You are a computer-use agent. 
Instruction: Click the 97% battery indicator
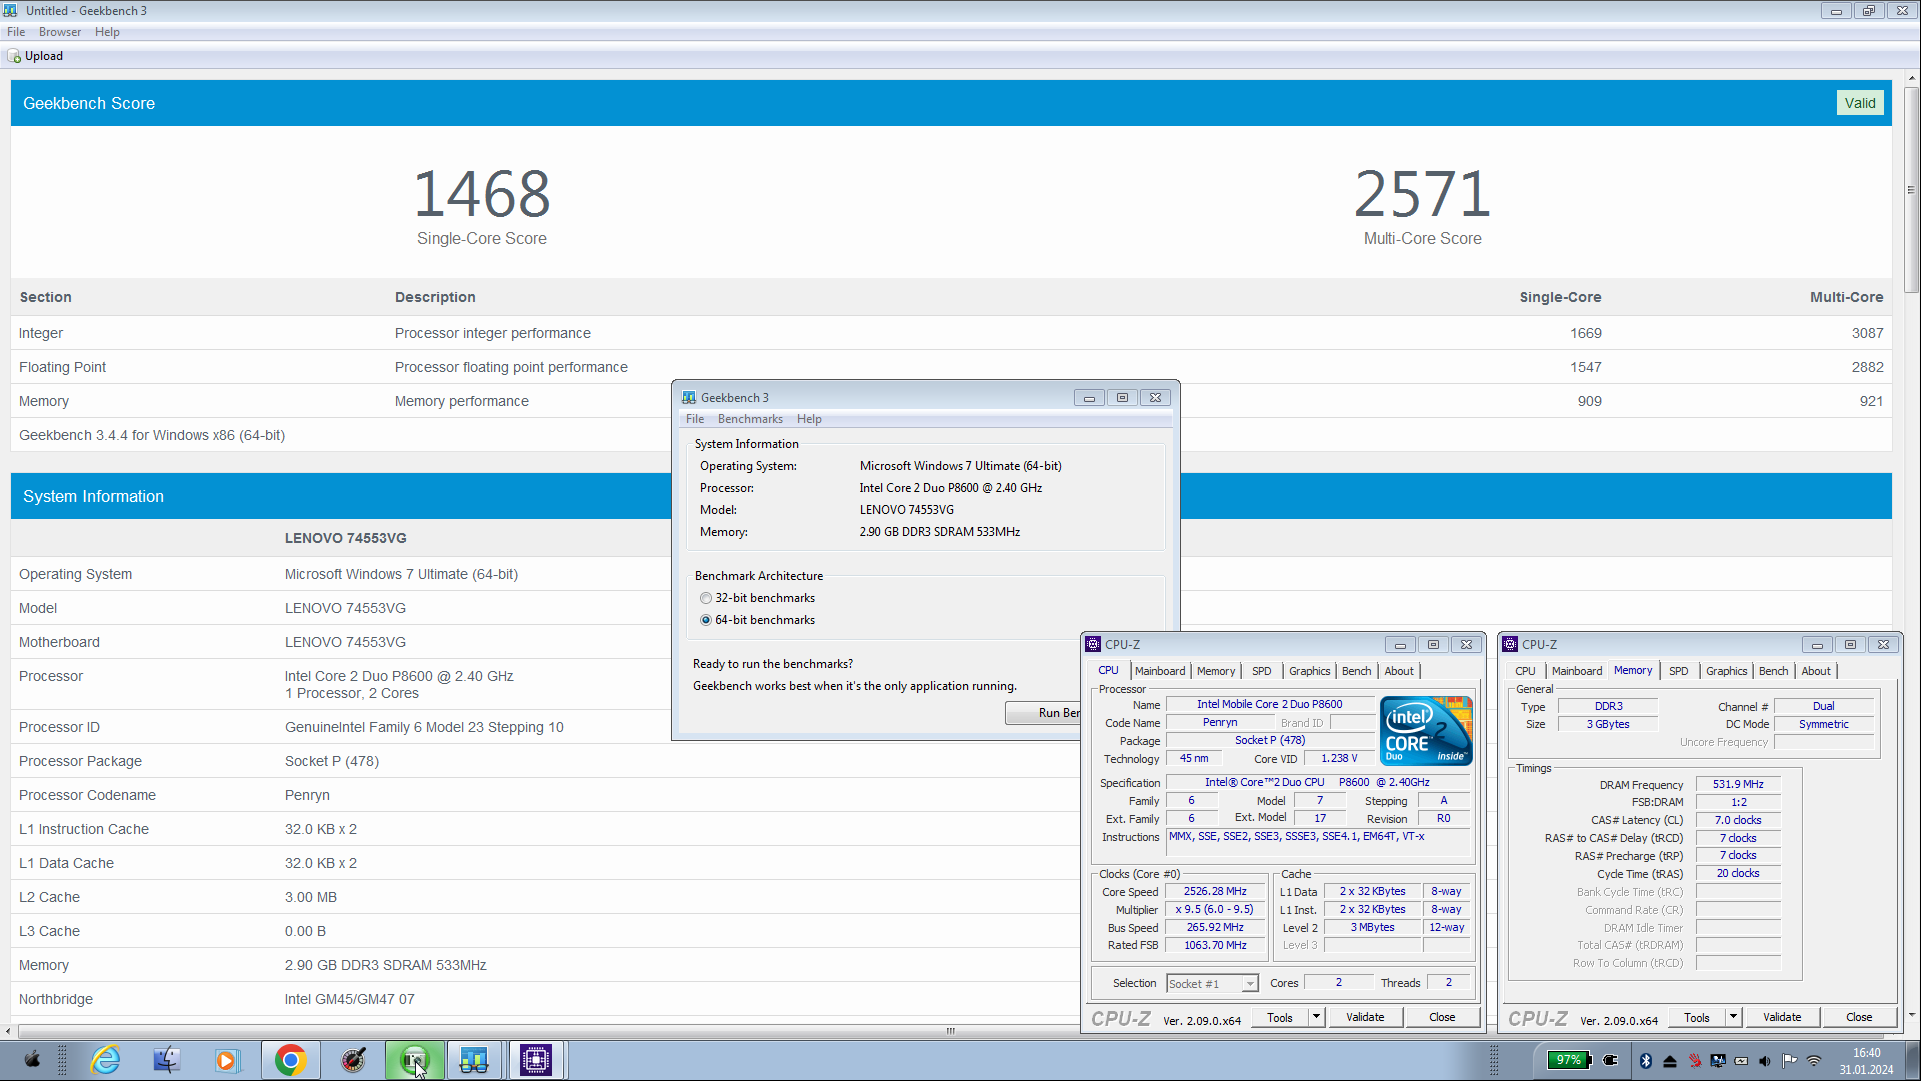1568,1060
